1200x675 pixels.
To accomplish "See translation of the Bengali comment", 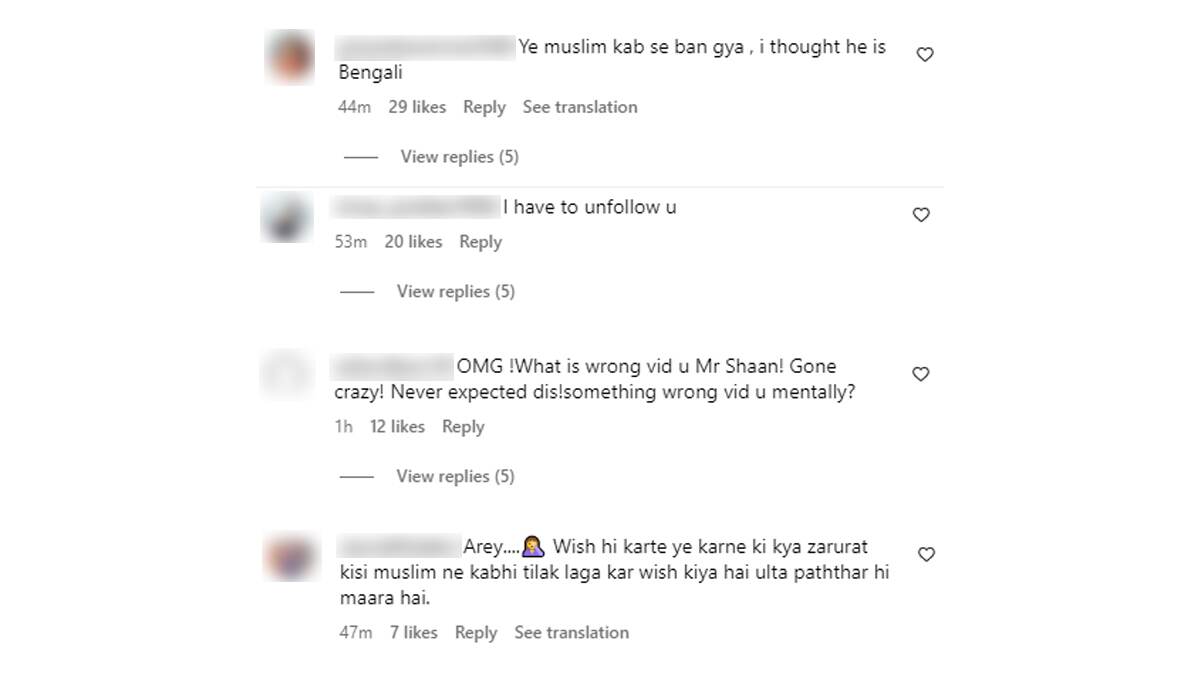I will pos(580,107).
